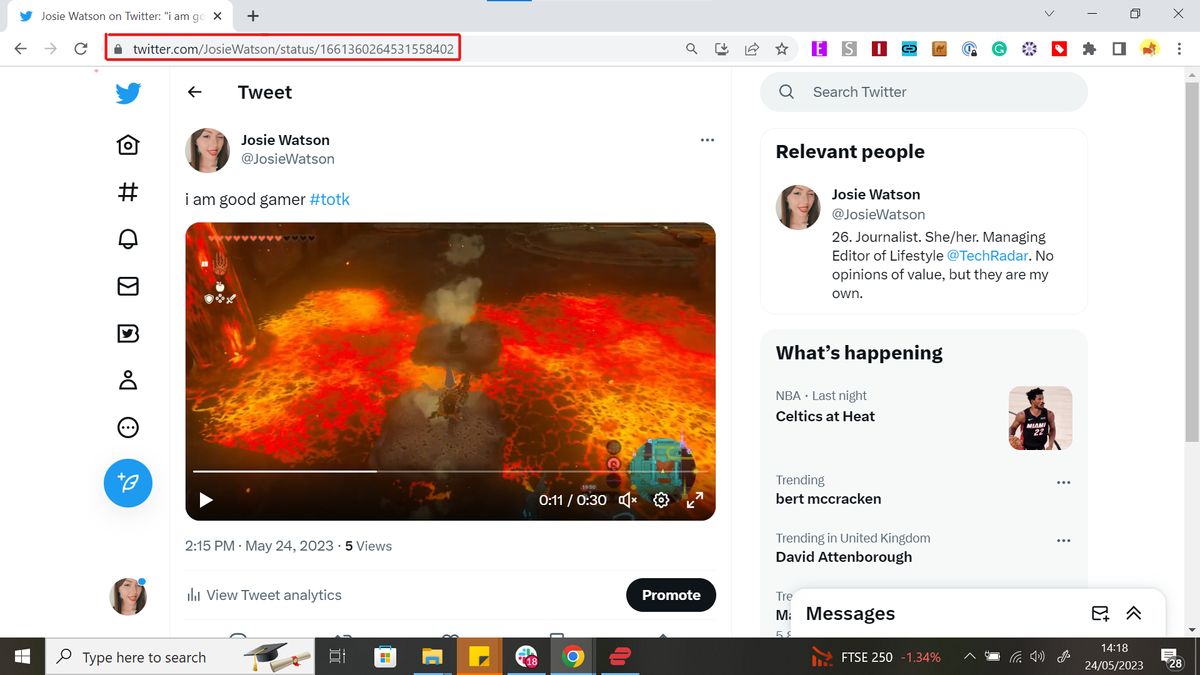Open options for the bert mccracken trend
Image resolution: width=1200 pixels, height=675 pixels.
pyautogui.click(x=1063, y=482)
